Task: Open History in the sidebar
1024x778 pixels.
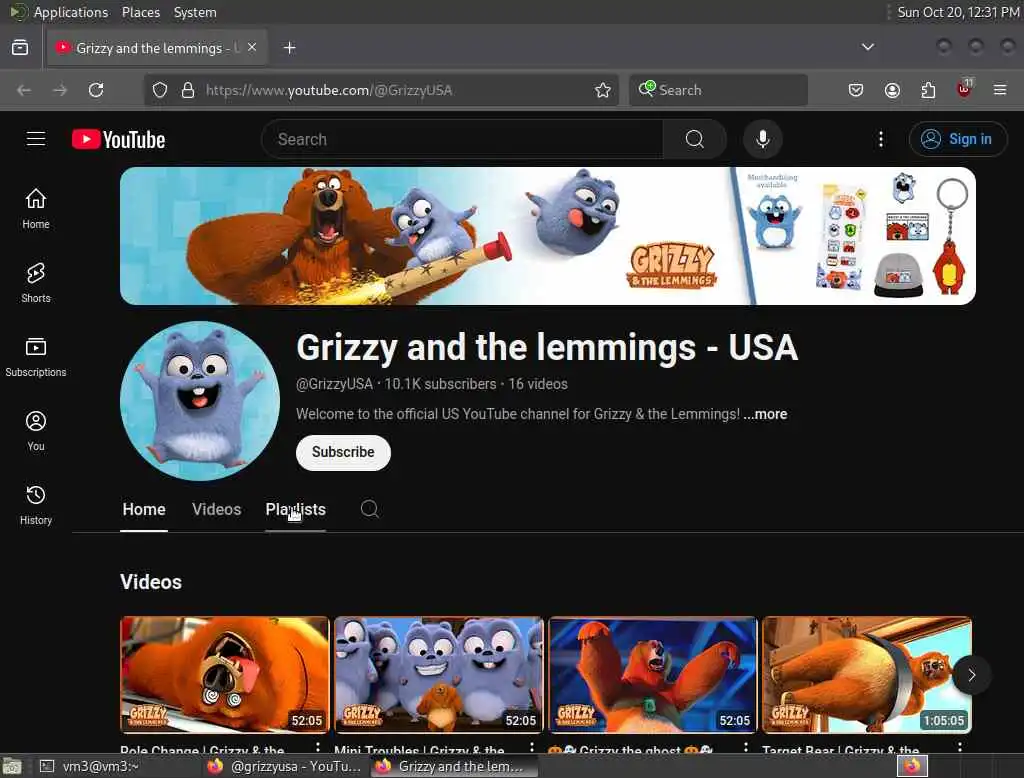Action: [36, 505]
